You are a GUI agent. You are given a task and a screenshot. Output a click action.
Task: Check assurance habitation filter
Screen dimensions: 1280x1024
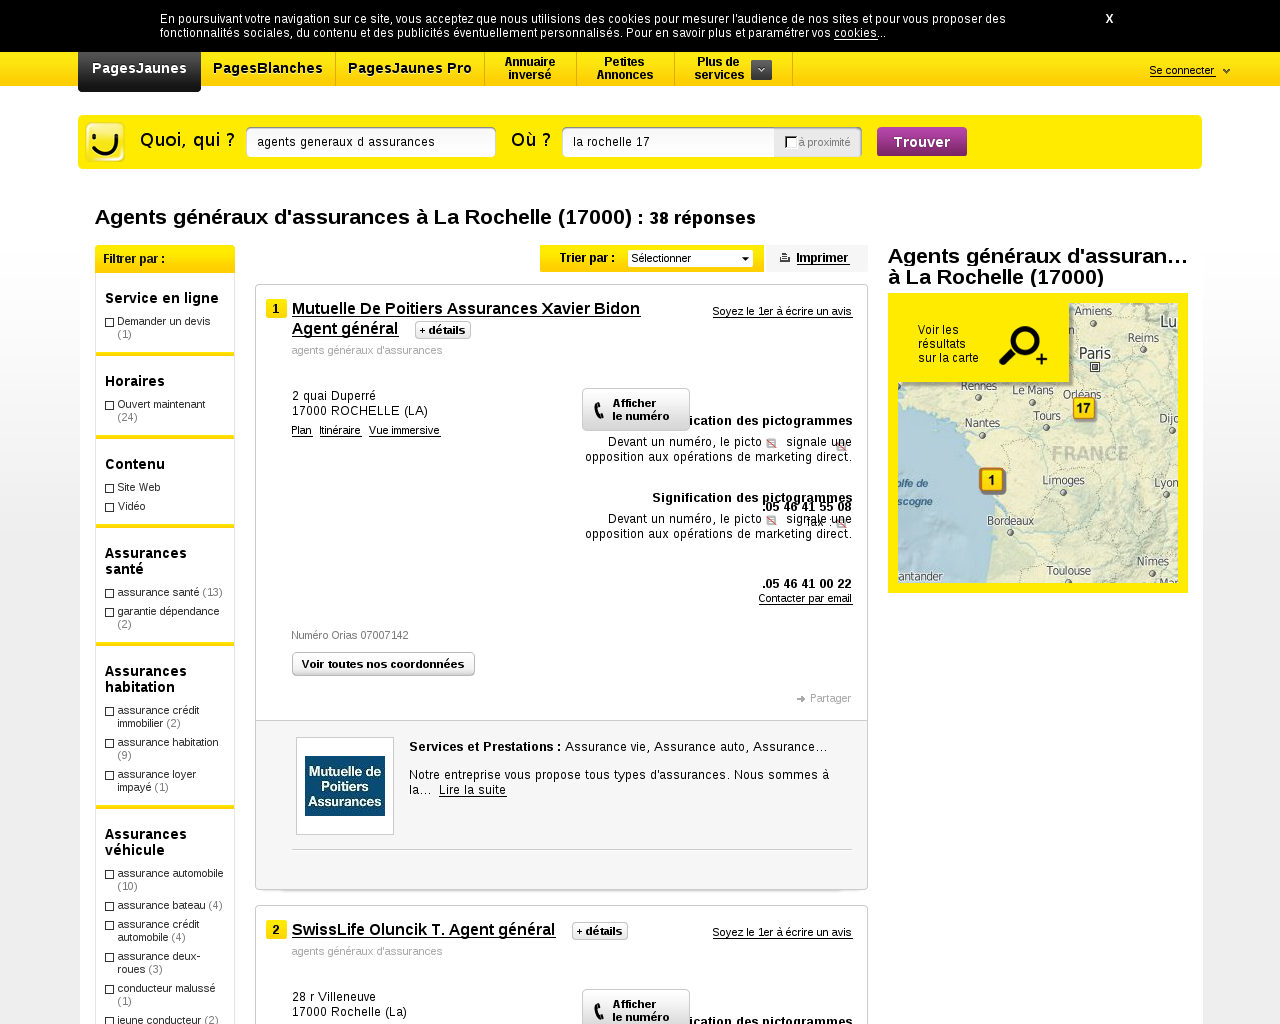[110, 744]
